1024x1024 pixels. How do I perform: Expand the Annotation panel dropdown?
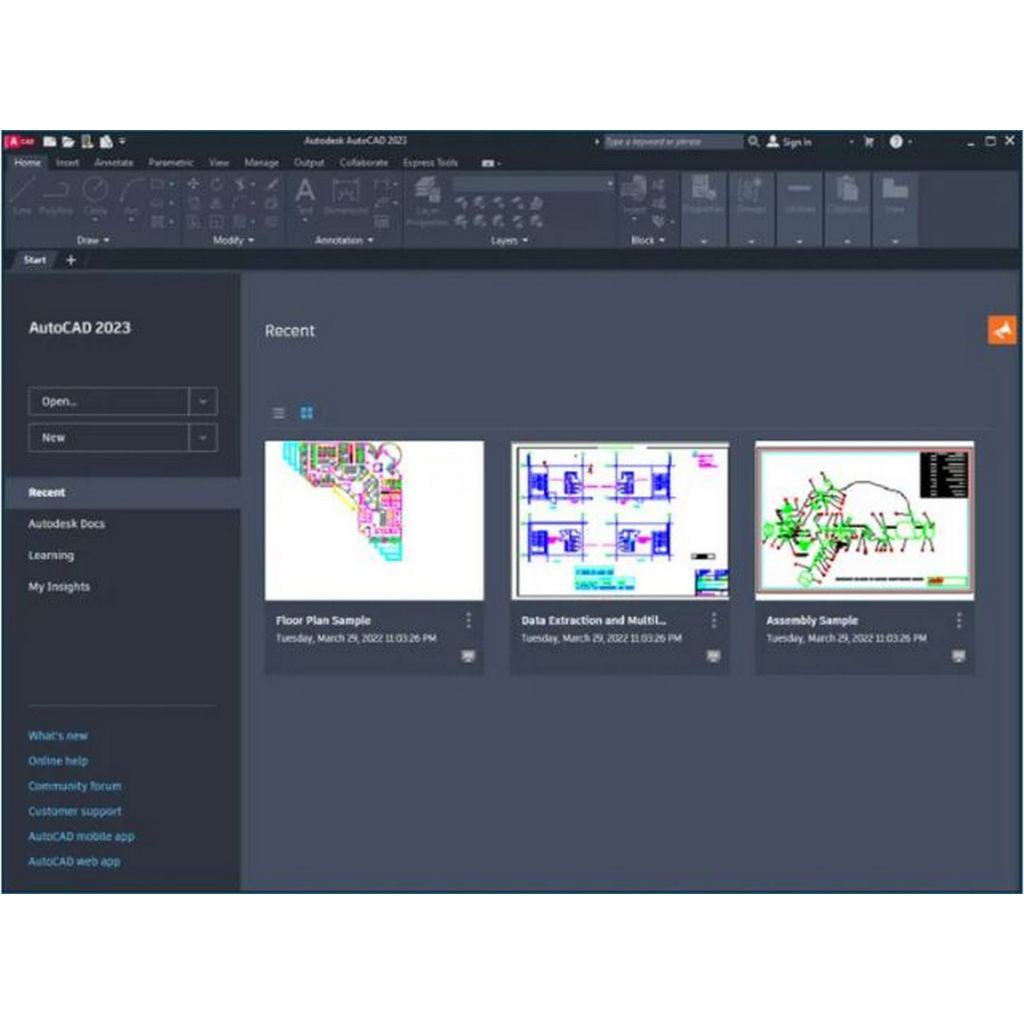[x=344, y=240]
